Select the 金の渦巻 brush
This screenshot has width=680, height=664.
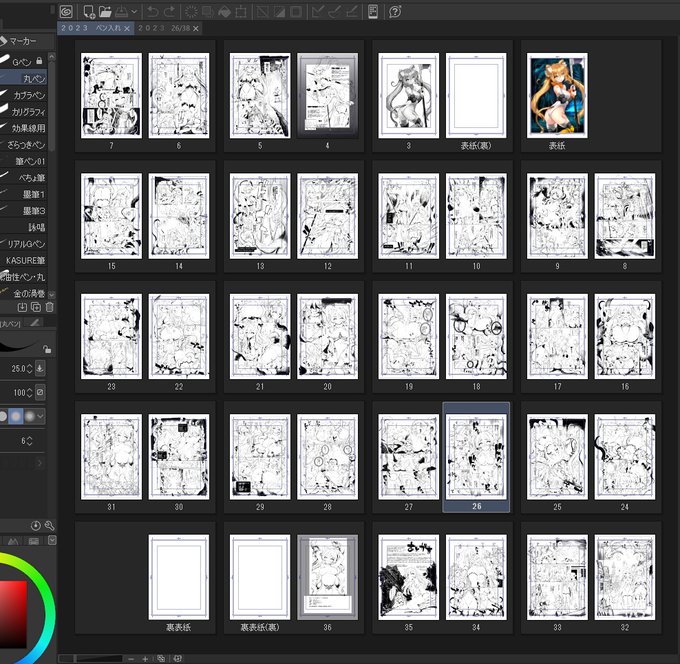click(23, 293)
